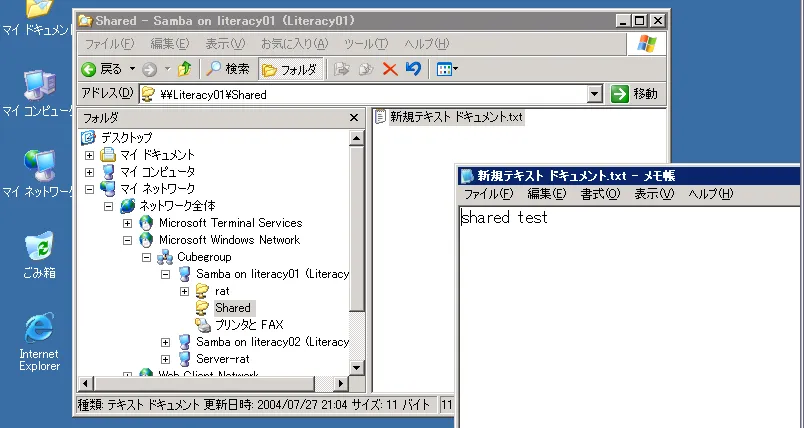804x428 pixels.
Task: Click folder tree scroll up arrow
Action: (x=356, y=138)
